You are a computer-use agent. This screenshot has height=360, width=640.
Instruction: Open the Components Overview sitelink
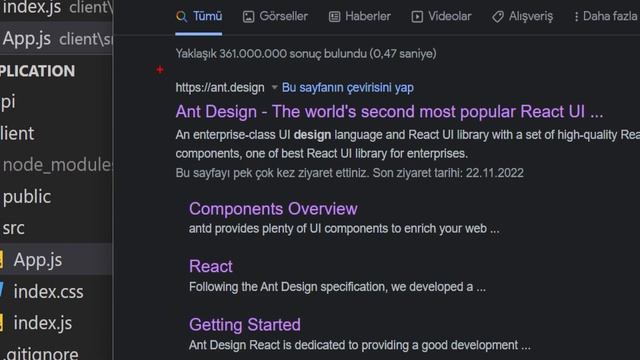pos(273,209)
